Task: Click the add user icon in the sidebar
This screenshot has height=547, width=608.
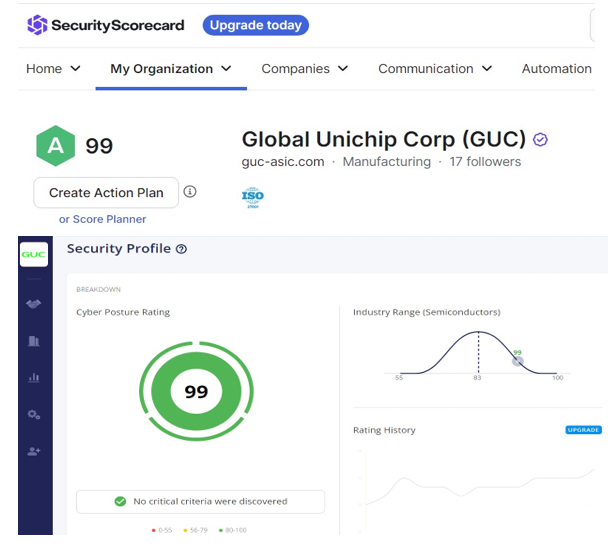Action: point(34,451)
